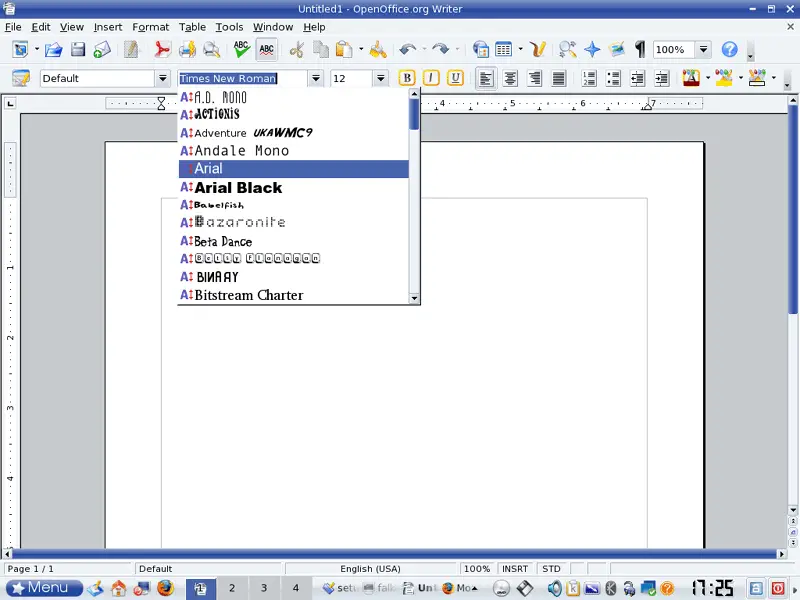Redo the last undone action
Screen dimensions: 800x600
(440, 49)
